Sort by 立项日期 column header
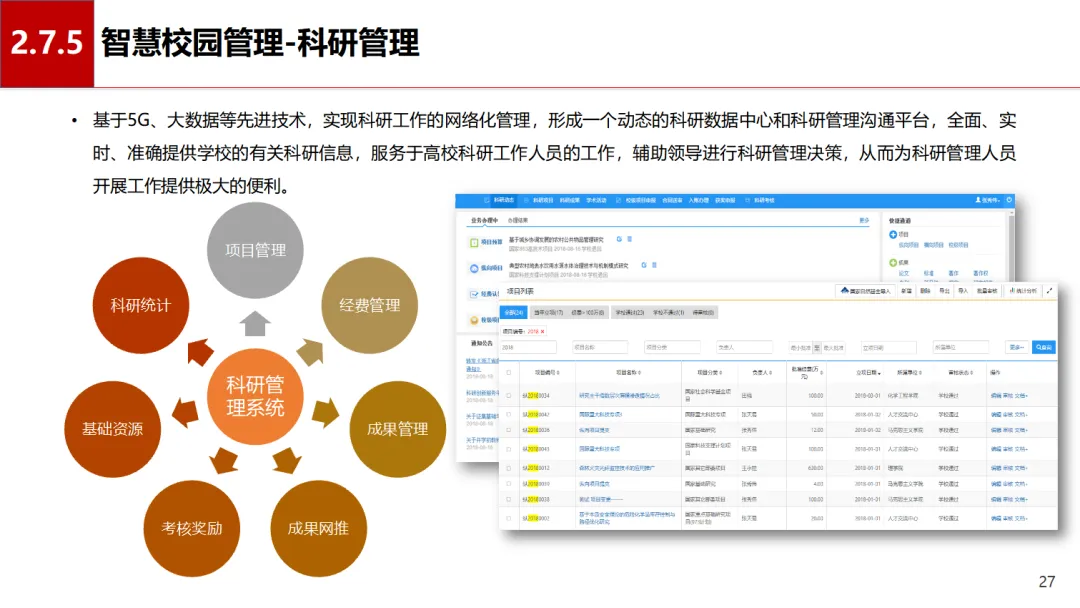This screenshot has height=608, width=1080. (869, 373)
